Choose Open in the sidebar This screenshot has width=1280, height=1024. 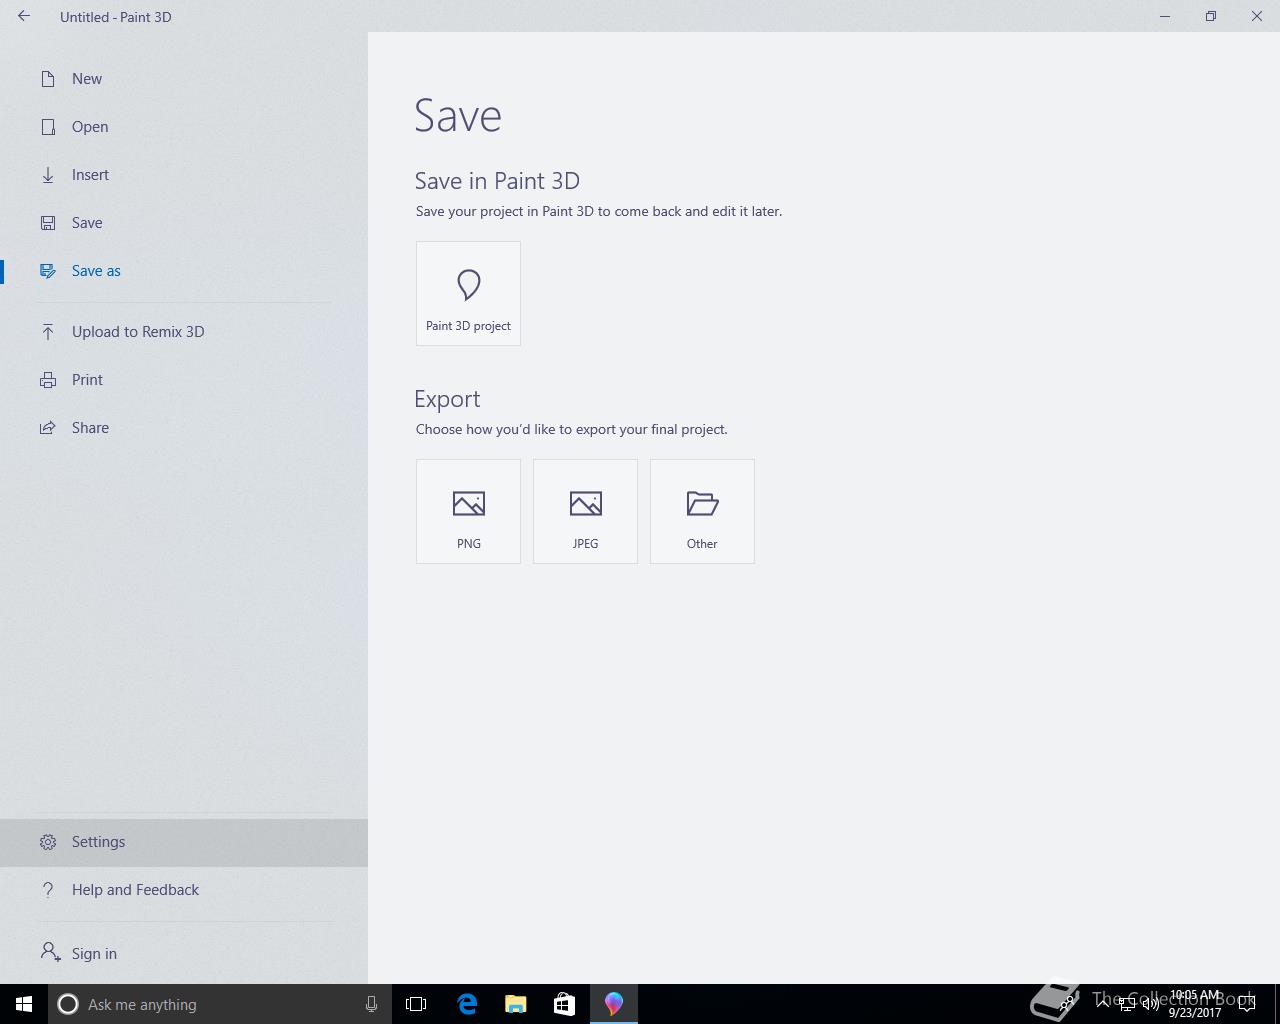(184, 127)
